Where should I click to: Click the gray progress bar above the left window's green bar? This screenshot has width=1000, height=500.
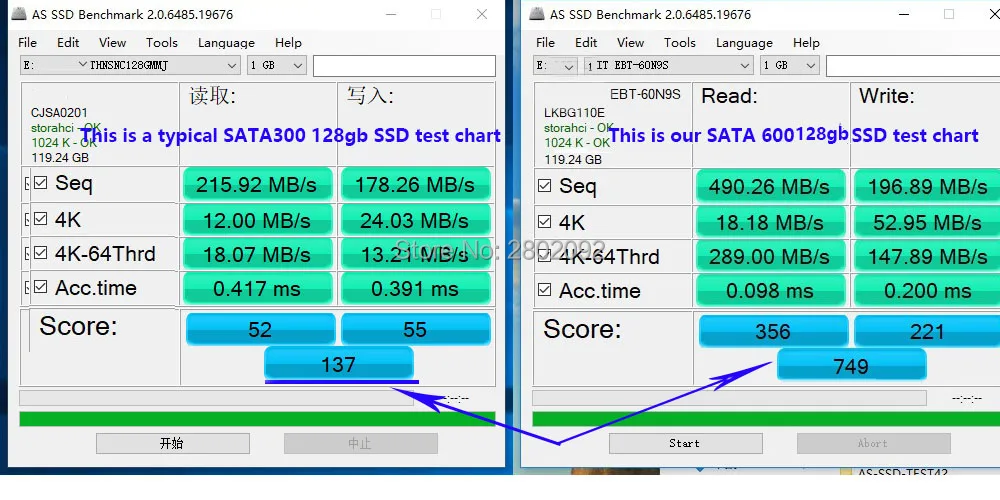pos(216,398)
